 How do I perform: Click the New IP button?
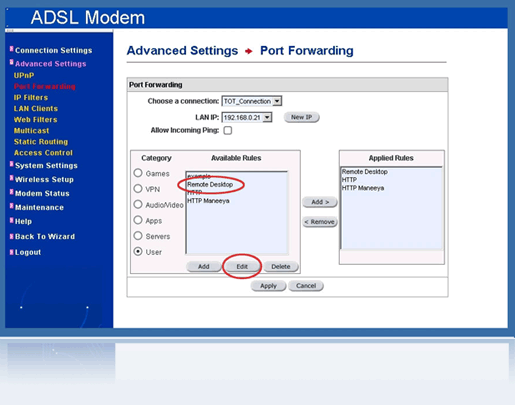(x=301, y=117)
